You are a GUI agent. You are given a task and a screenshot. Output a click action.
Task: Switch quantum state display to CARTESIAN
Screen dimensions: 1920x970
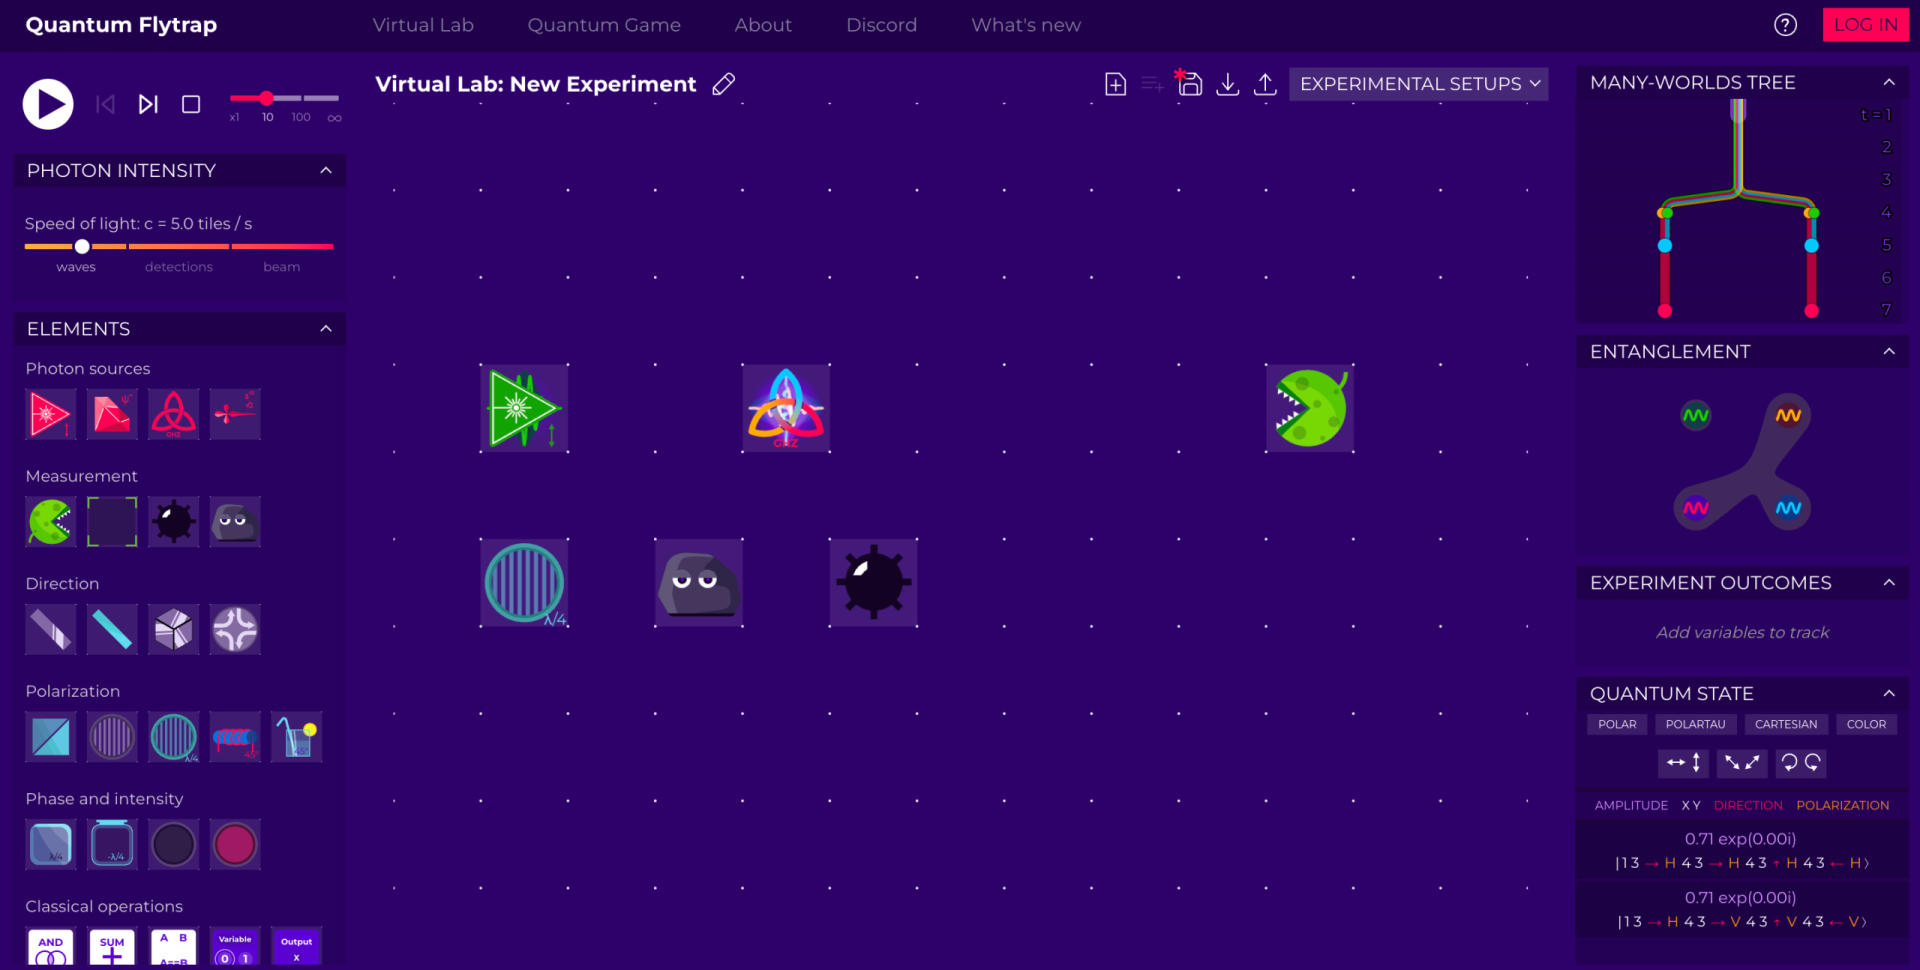[x=1786, y=724]
